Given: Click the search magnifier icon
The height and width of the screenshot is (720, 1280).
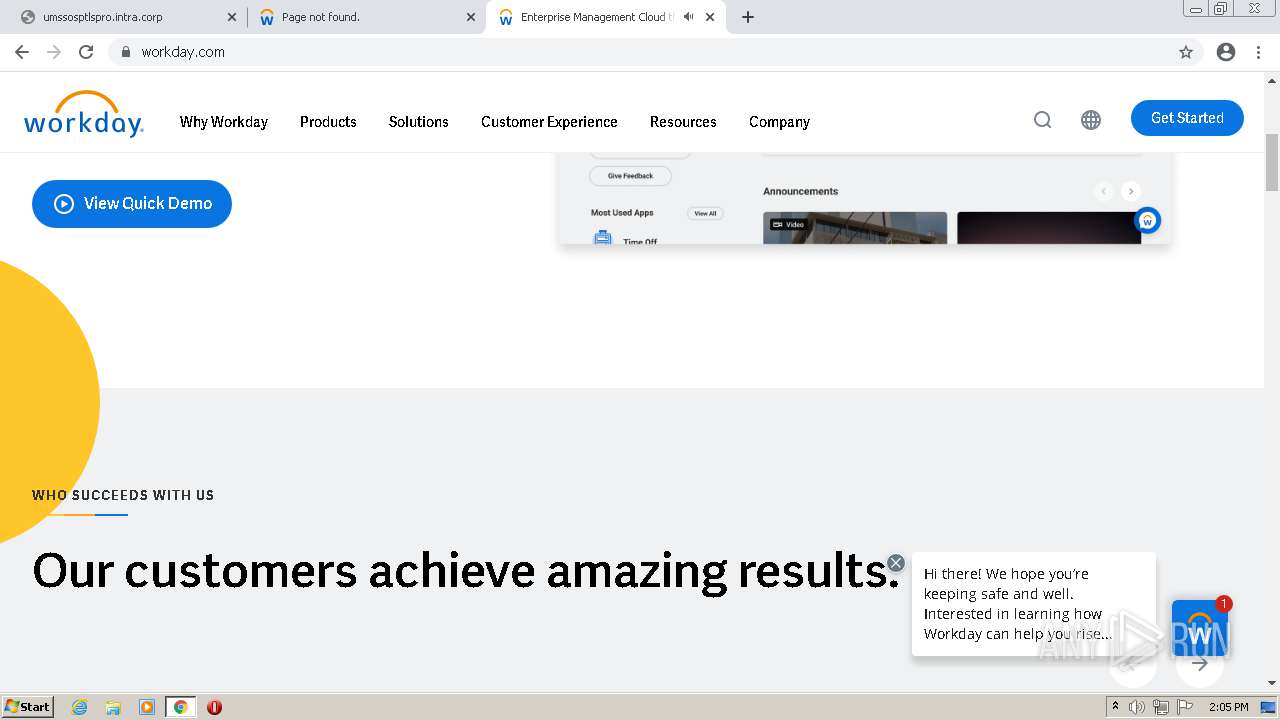Looking at the screenshot, I should (1042, 120).
